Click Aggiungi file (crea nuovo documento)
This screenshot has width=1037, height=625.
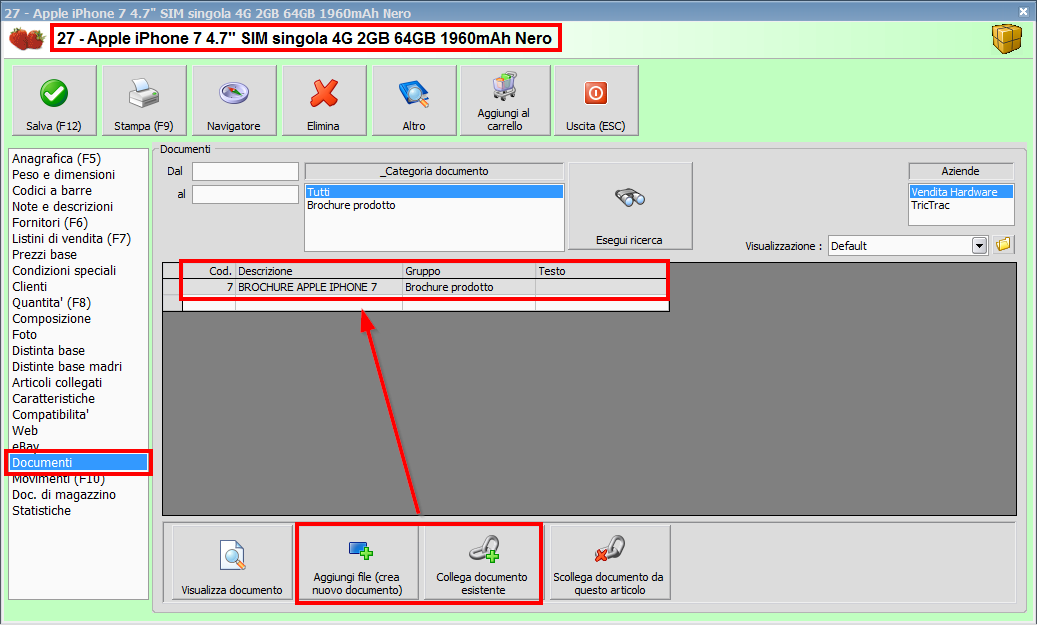(x=358, y=563)
